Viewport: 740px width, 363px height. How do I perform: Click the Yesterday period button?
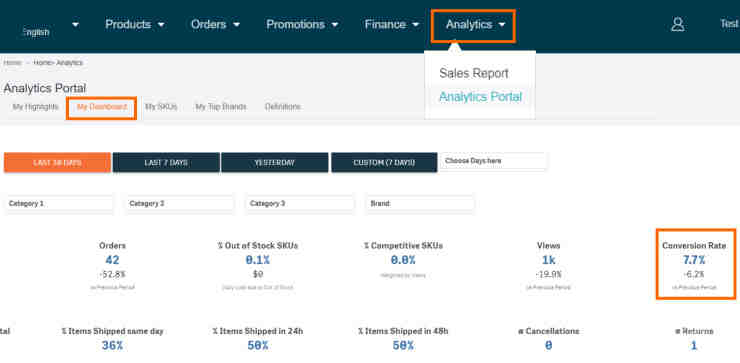pos(275,162)
